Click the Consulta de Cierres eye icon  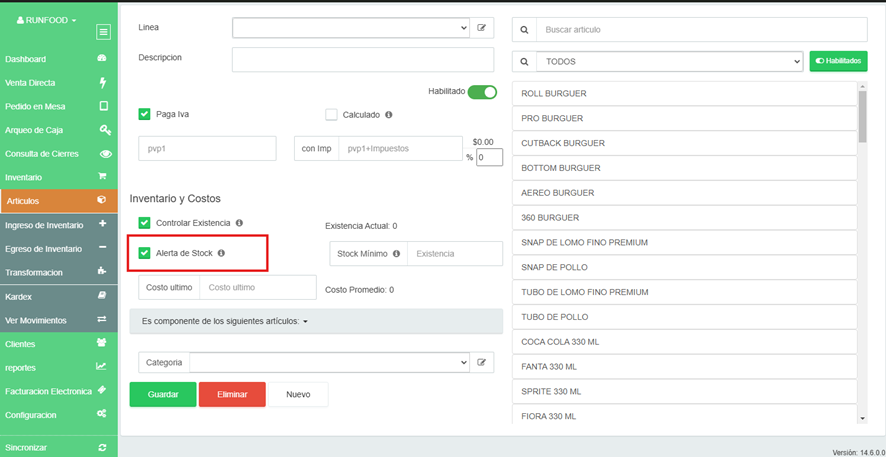click(x=105, y=154)
